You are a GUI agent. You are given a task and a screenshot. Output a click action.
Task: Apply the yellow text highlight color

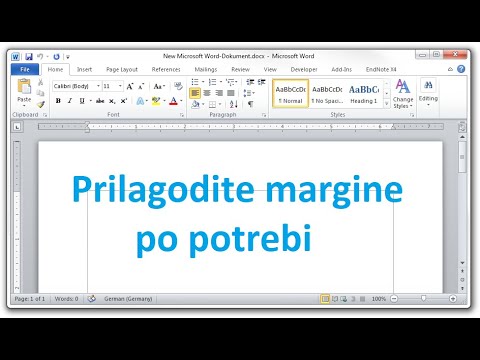[156, 101]
